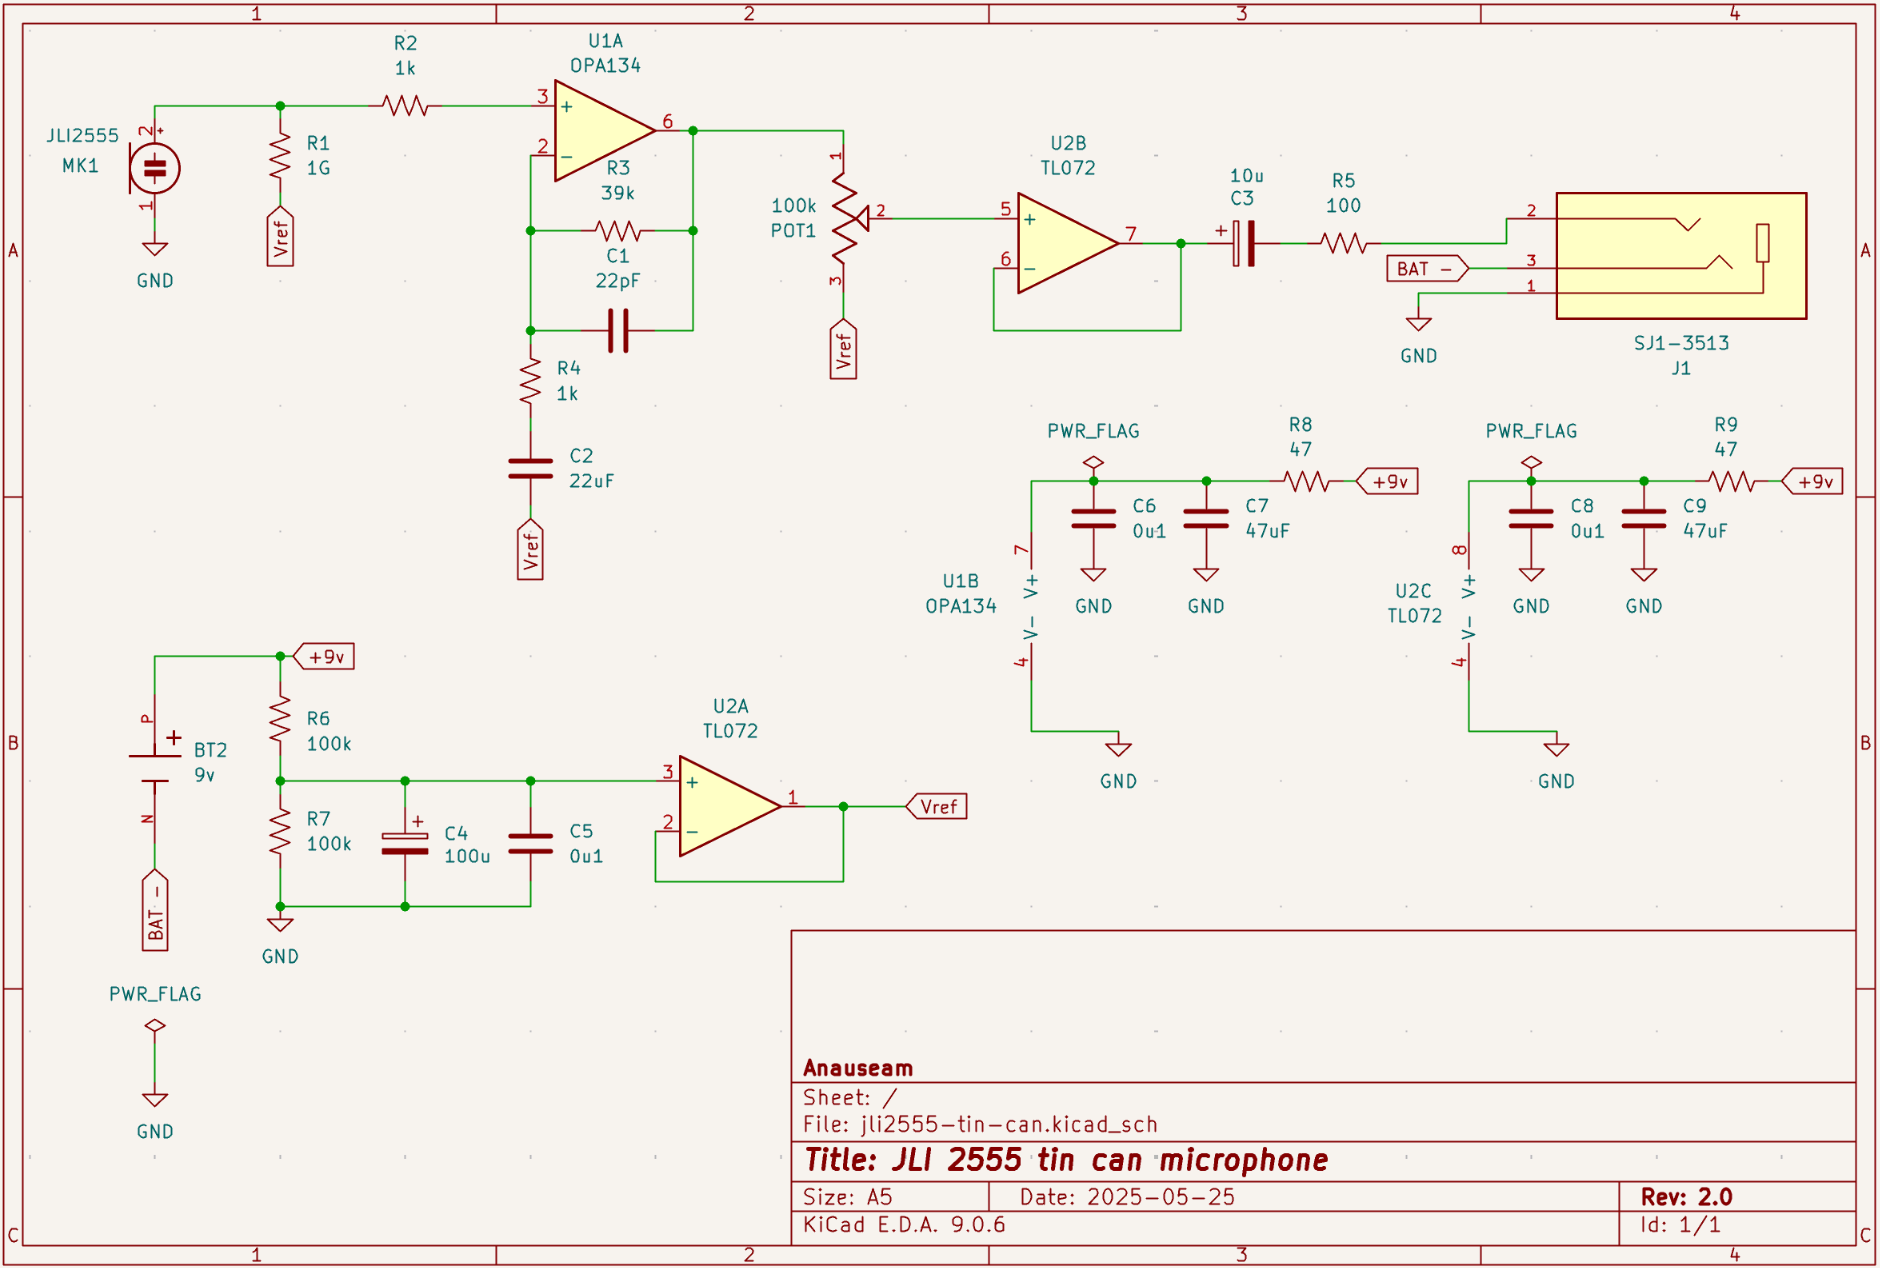Screen dimensions: 1880x1268
Task: Select capacitor C2 22uF symbol
Action: (x=530, y=468)
